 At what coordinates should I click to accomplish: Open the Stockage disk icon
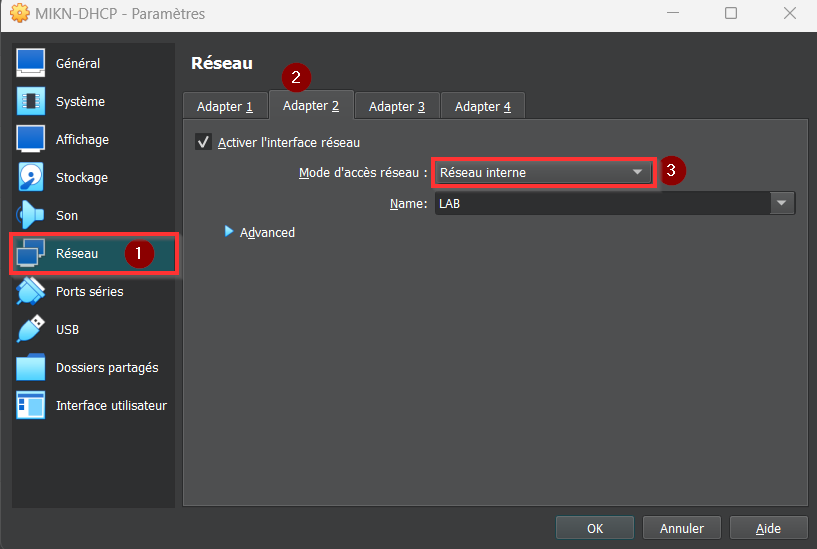pos(31,177)
